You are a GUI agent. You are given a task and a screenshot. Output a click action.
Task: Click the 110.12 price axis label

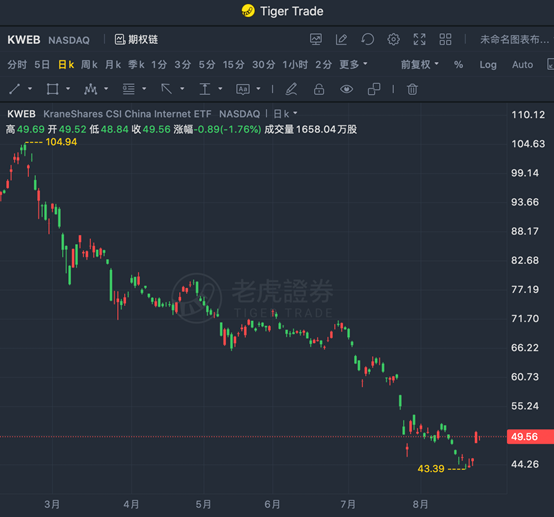tap(528, 114)
